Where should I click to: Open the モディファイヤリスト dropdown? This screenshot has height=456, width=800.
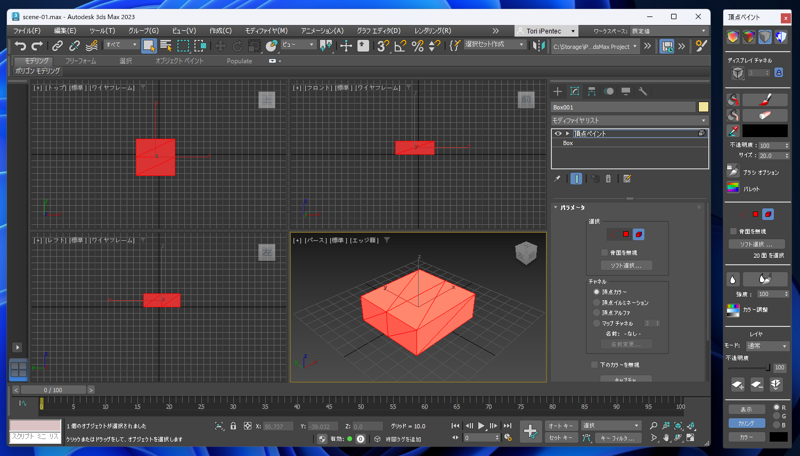[630, 120]
